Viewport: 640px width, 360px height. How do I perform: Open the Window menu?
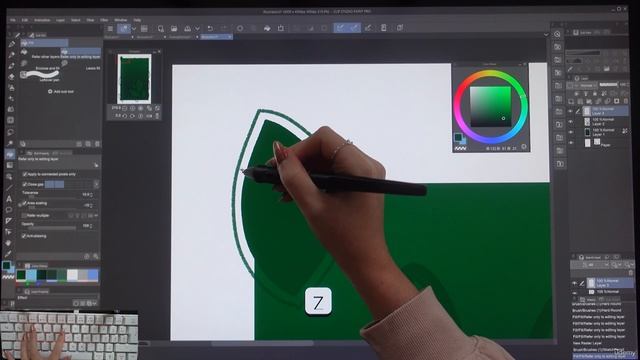pos(120,20)
